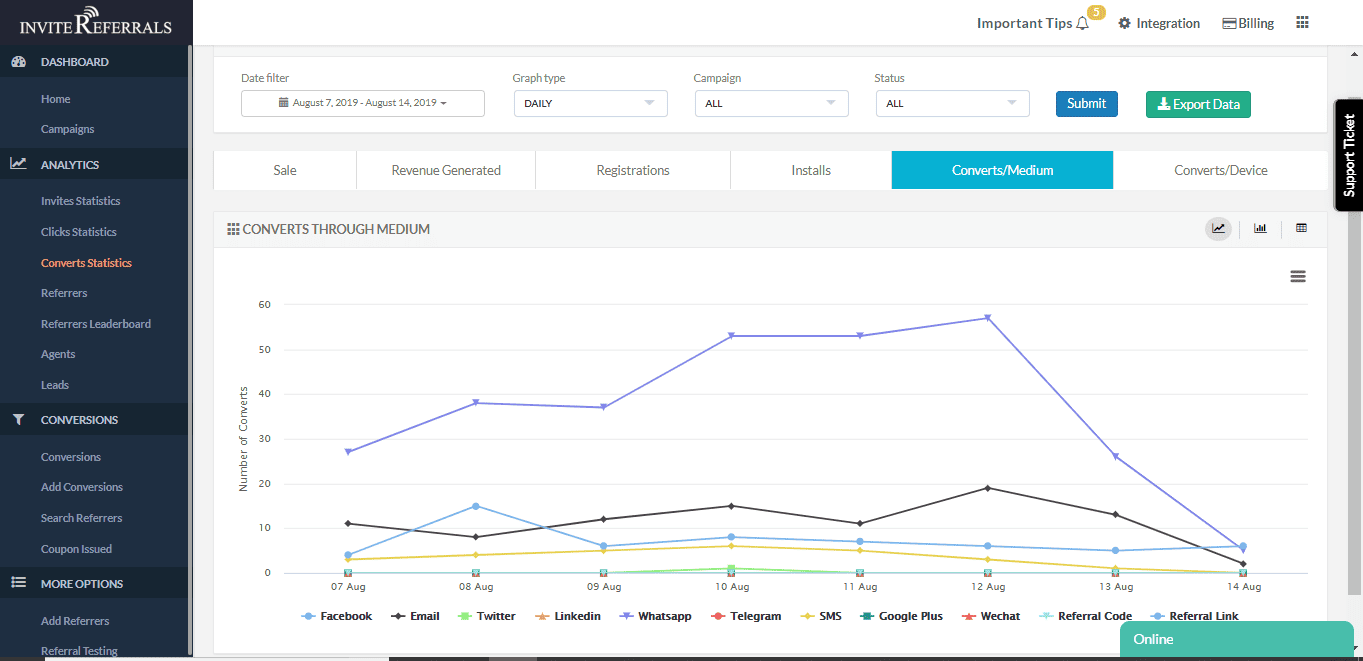1363x661 pixels.
Task: Open Billing card icon link
Action: click(x=1230, y=24)
